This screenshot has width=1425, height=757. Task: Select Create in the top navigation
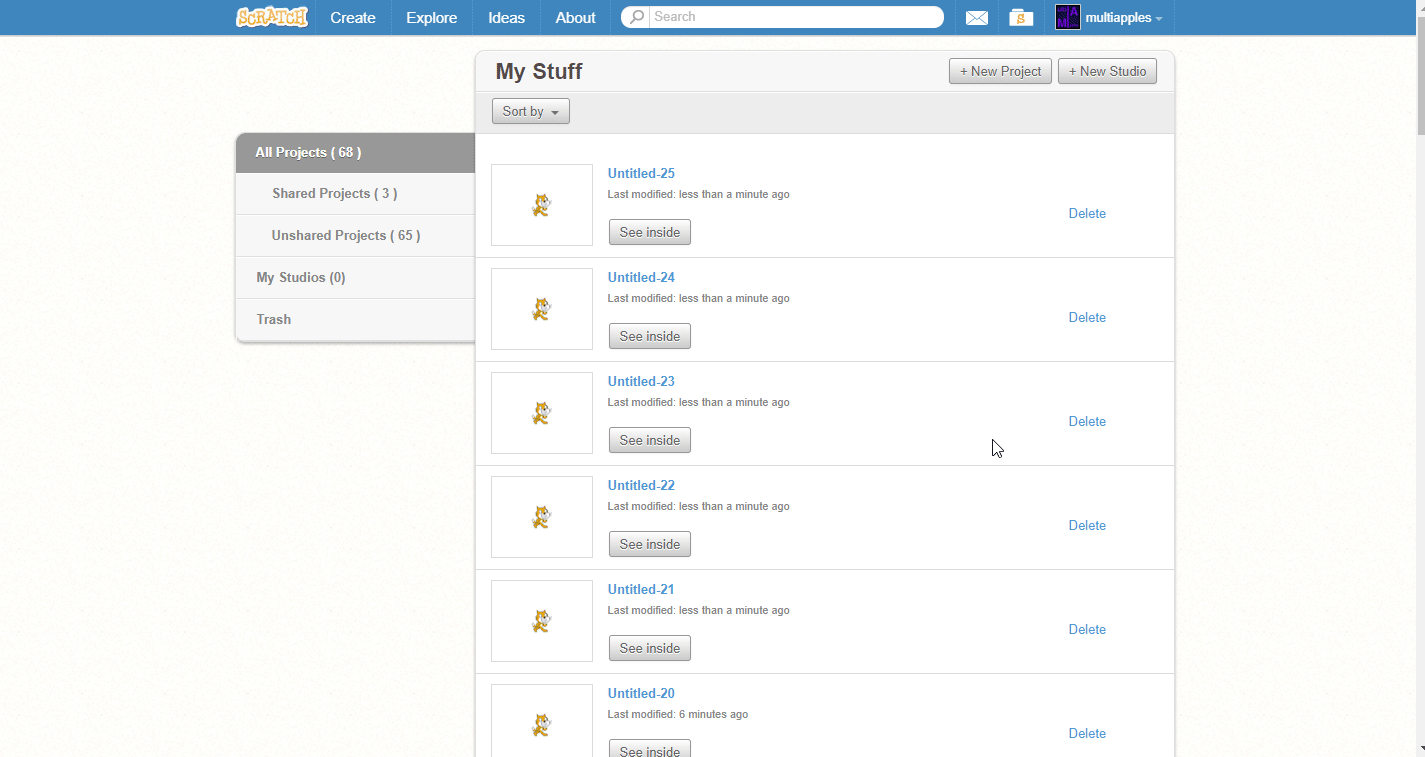click(x=353, y=18)
